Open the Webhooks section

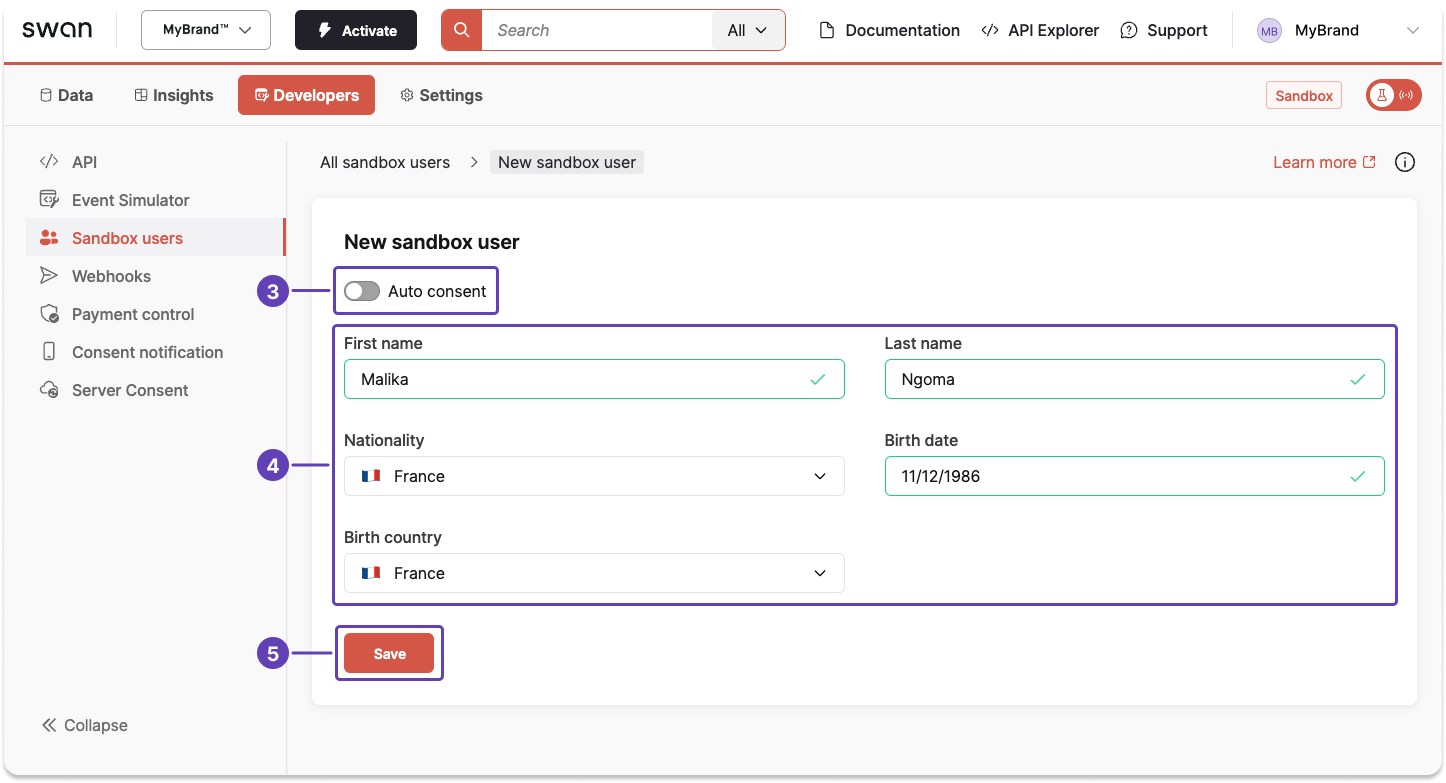pos(112,275)
